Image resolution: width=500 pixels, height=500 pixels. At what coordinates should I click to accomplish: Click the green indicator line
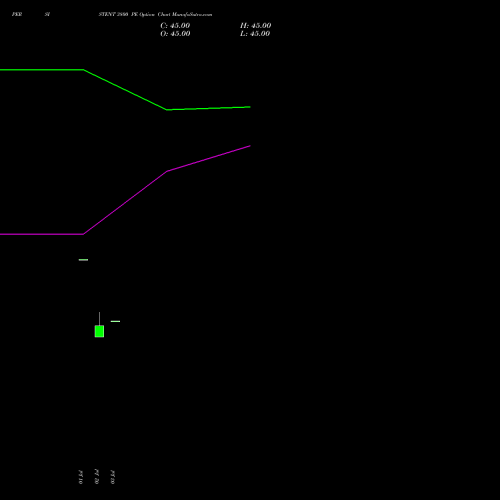click(125, 90)
